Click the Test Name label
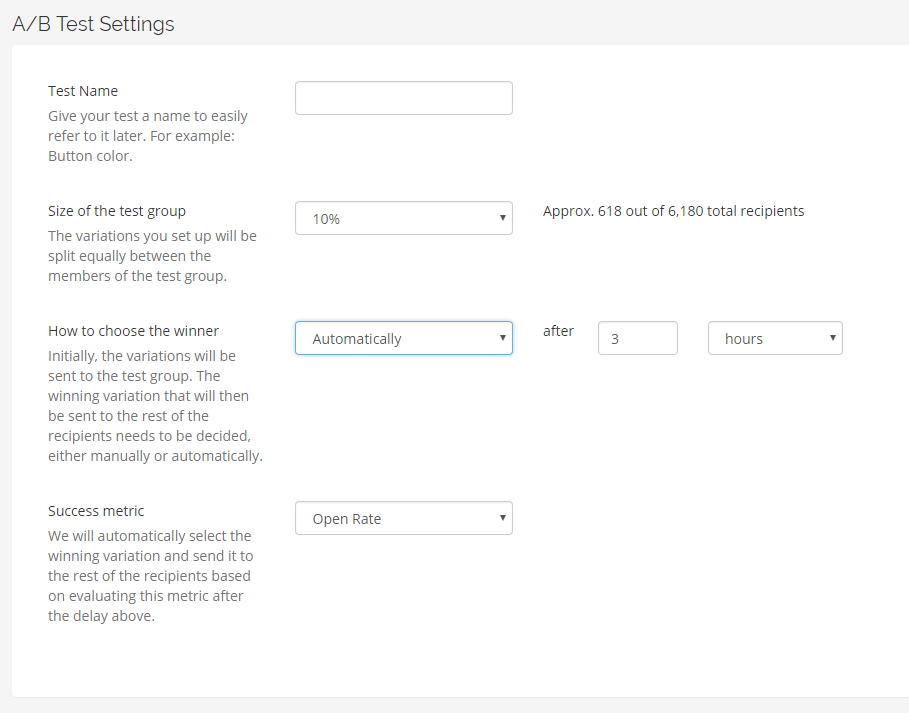Image resolution: width=909 pixels, height=713 pixels. (x=83, y=91)
